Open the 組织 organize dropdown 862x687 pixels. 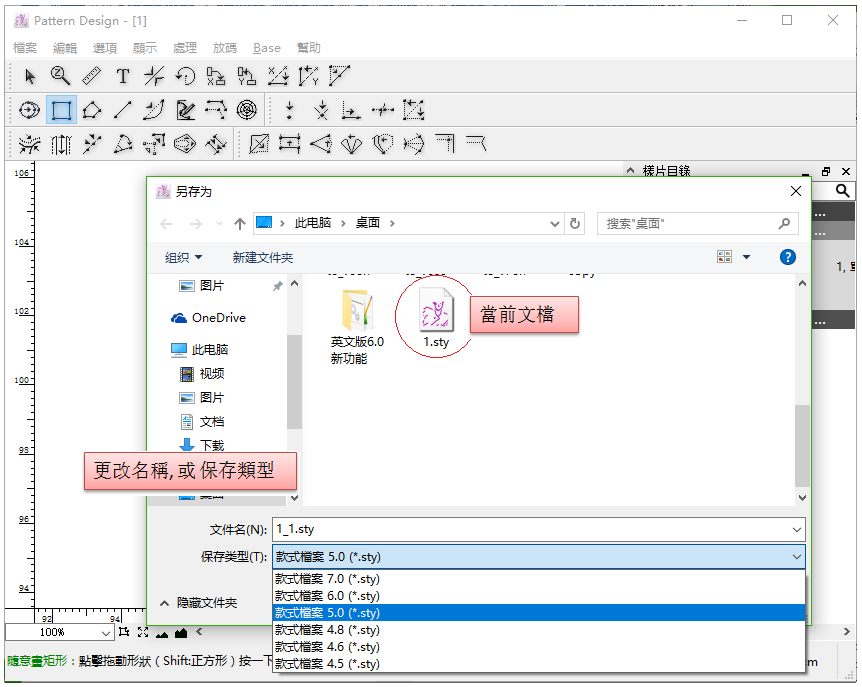pyautogui.click(x=183, y=258)
